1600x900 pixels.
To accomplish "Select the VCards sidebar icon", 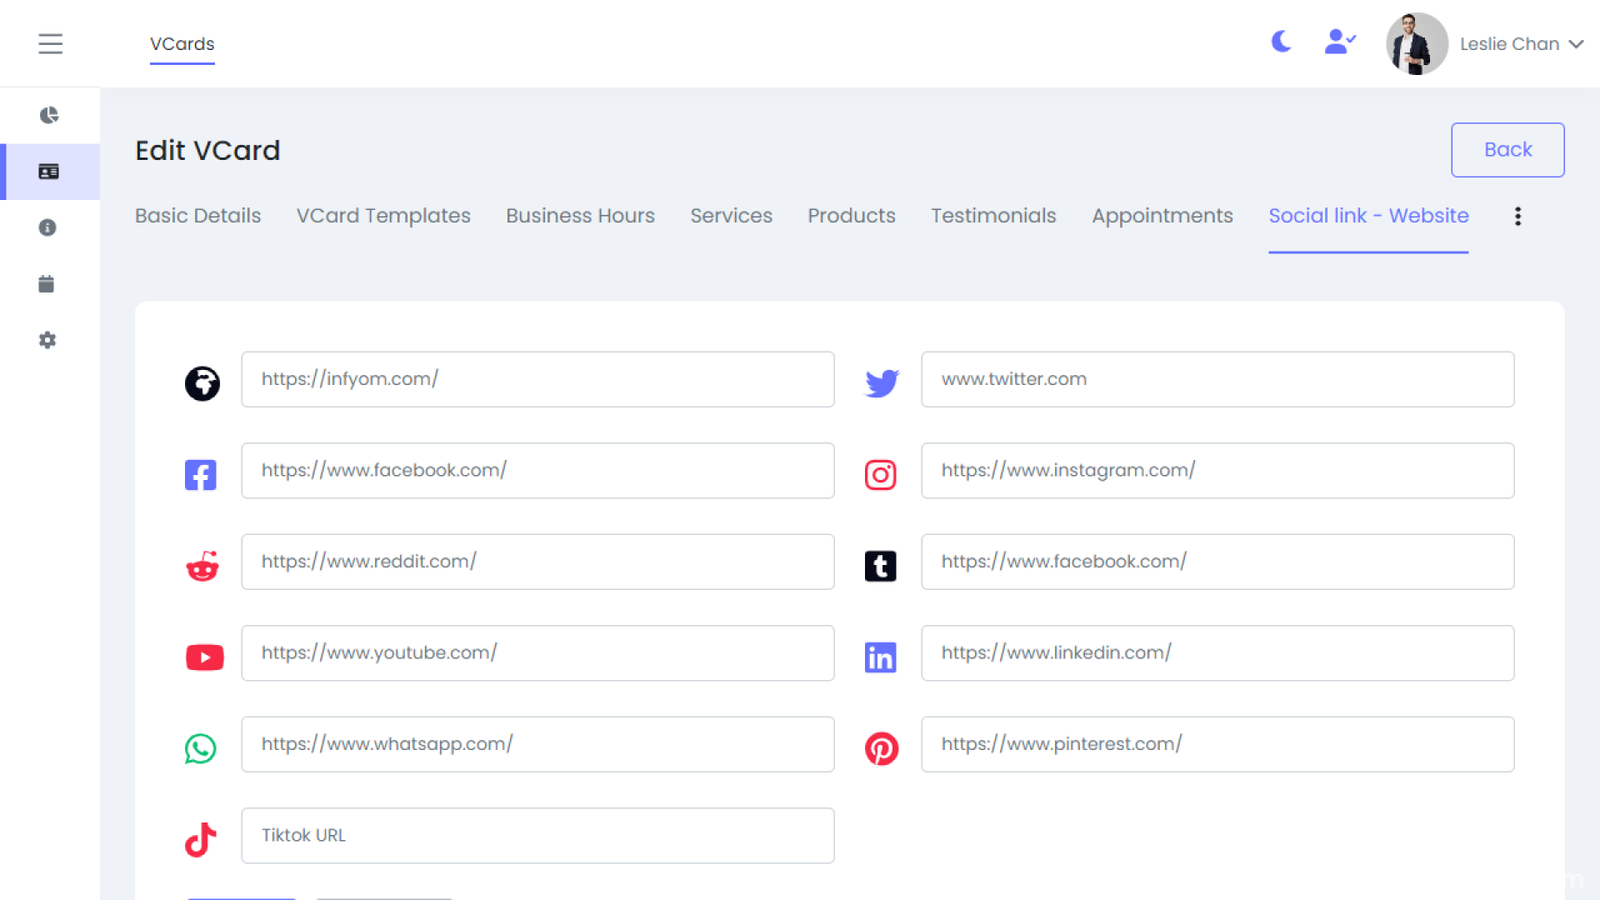I will tap(48, 172).
